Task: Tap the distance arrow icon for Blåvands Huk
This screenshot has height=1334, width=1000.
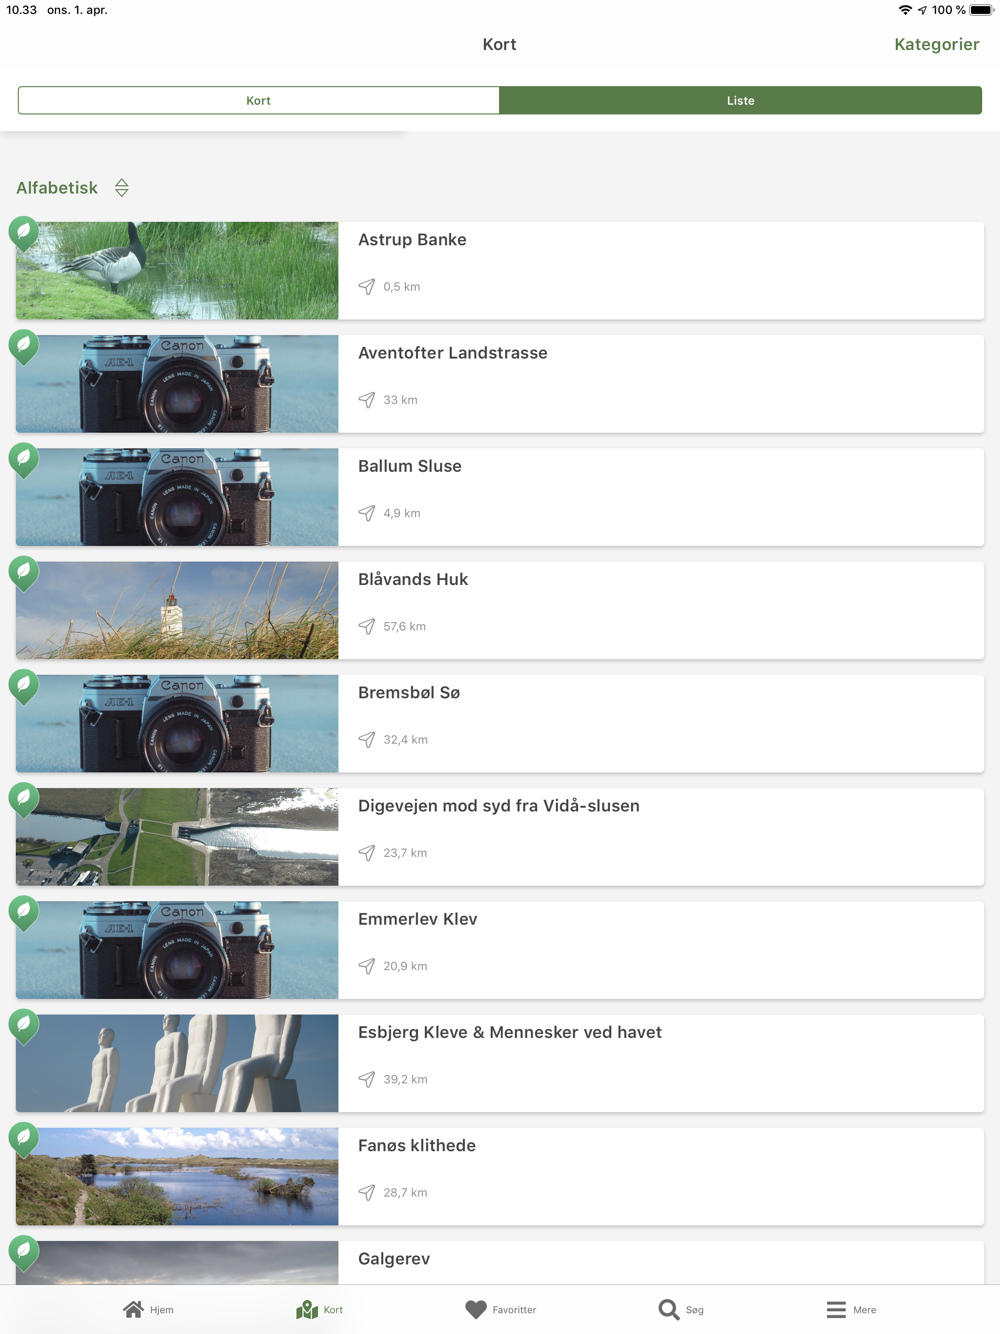Action: pyautogui.click(x=367, y=626)
